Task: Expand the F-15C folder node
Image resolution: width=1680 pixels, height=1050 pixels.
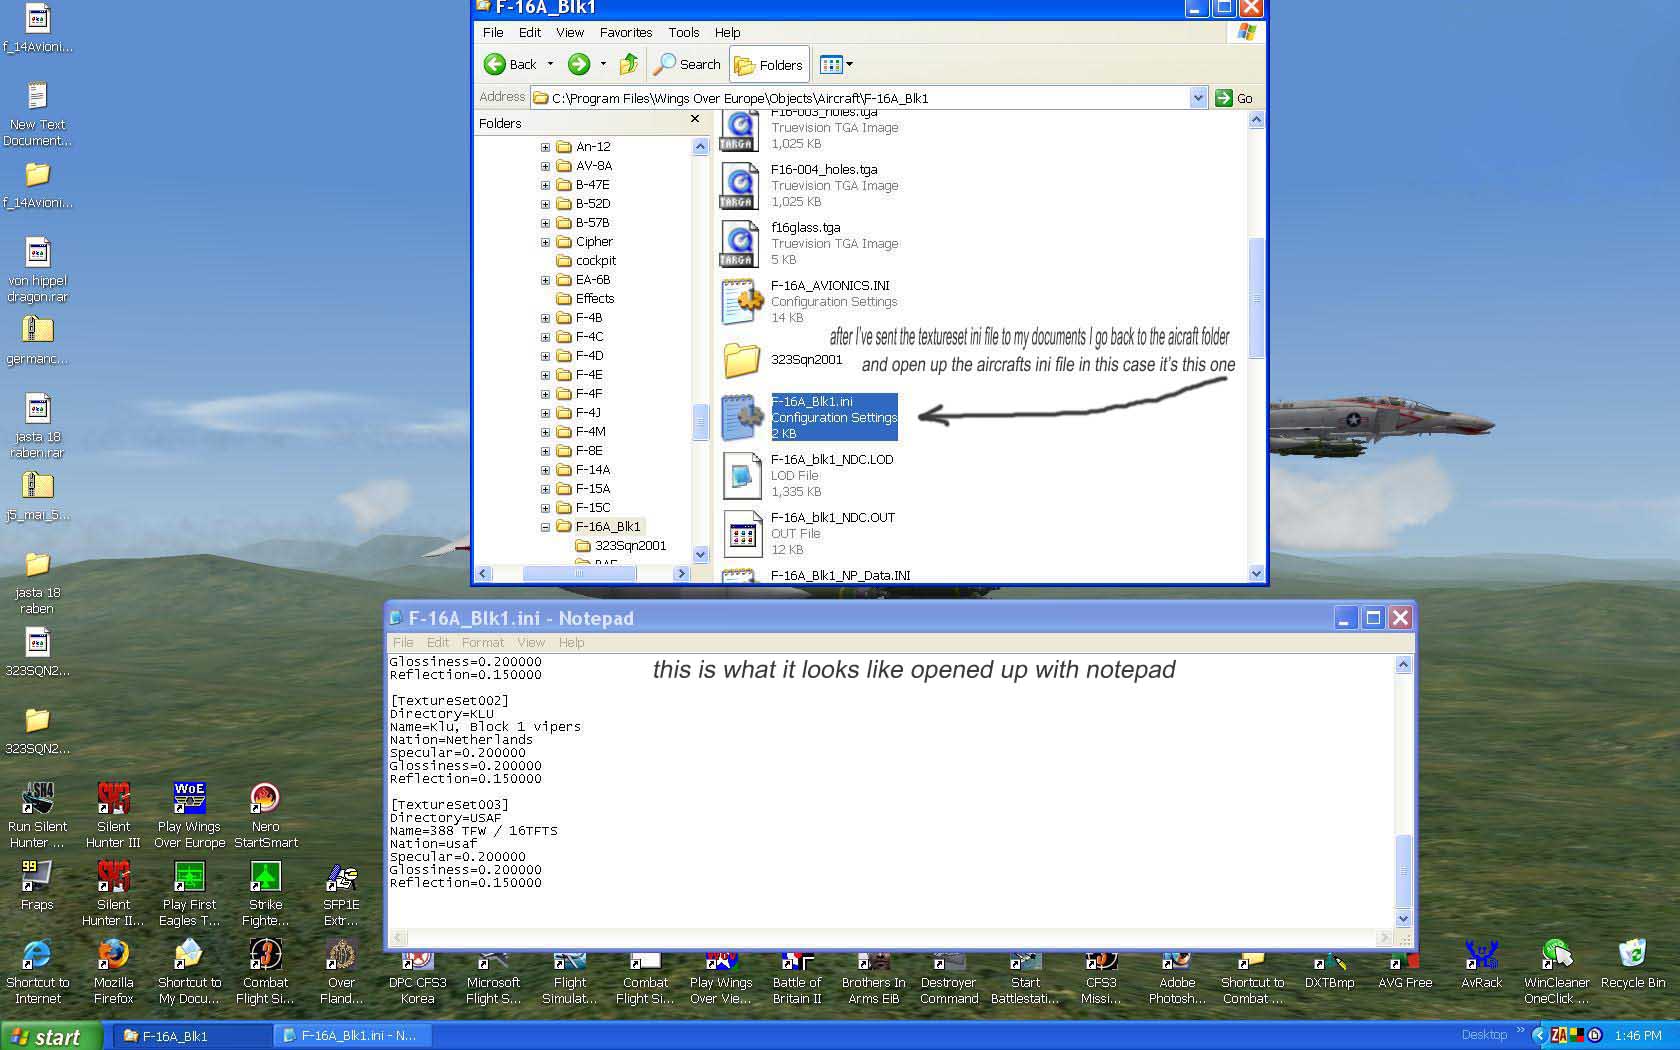Action: click(545, 508)
